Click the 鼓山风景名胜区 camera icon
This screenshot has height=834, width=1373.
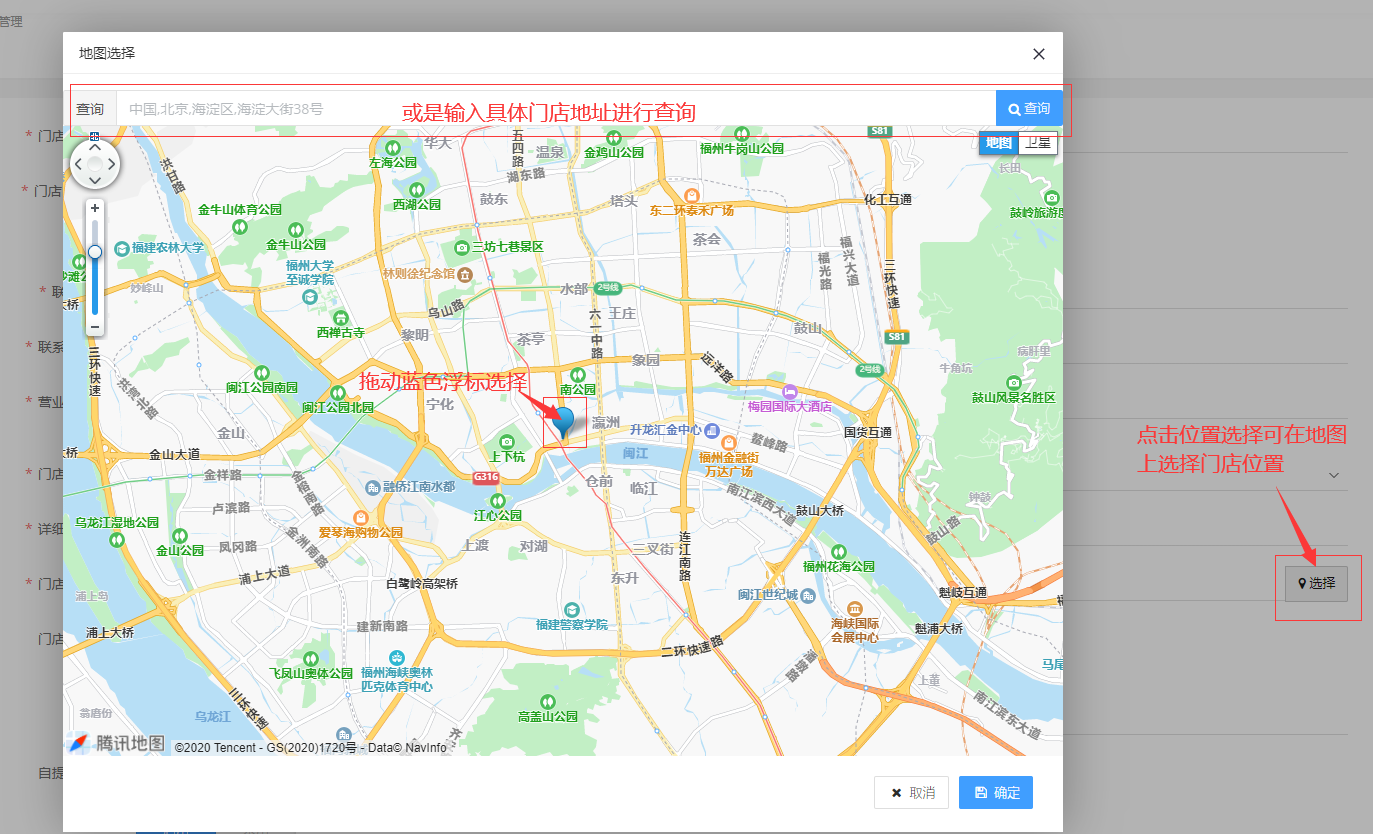(x=1013, y=382)
